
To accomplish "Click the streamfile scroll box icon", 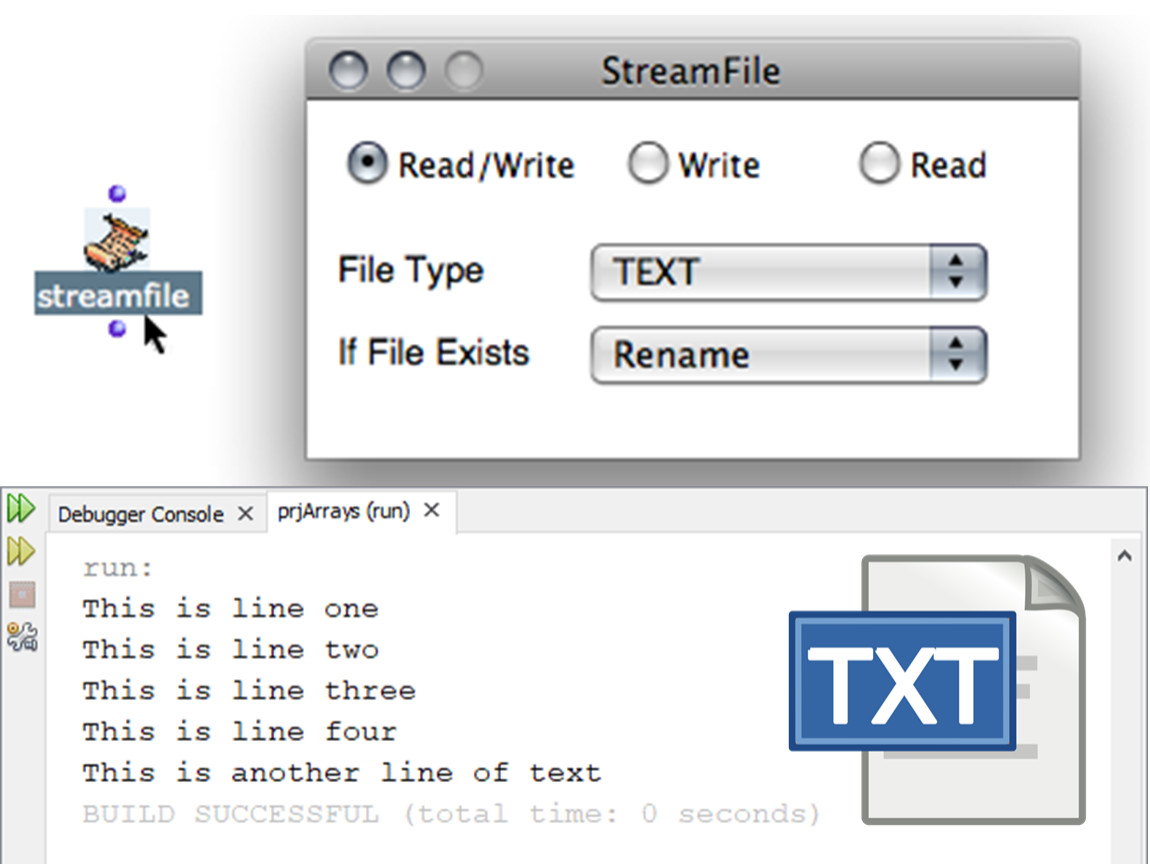I will tap(117, 241).
